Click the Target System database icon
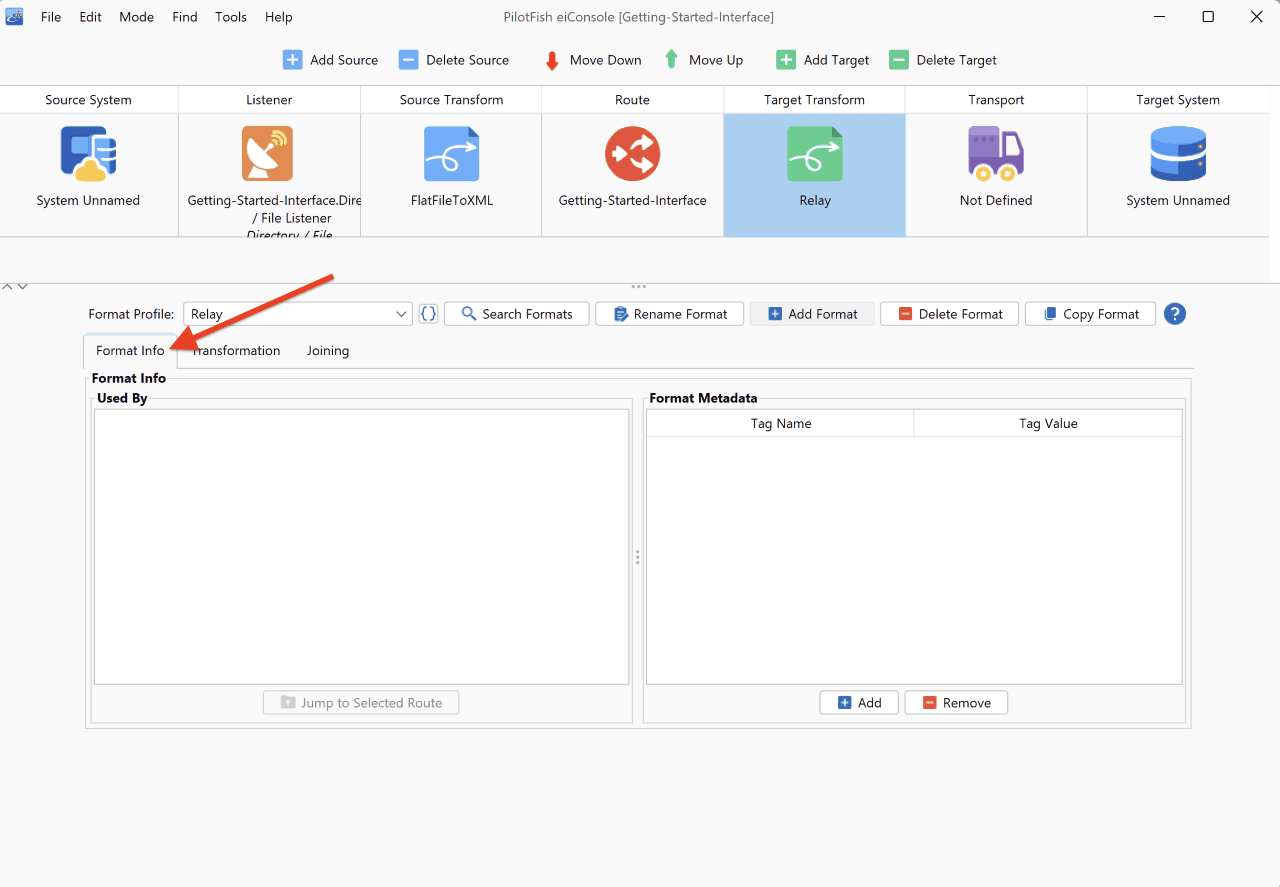 [1178, 153]
